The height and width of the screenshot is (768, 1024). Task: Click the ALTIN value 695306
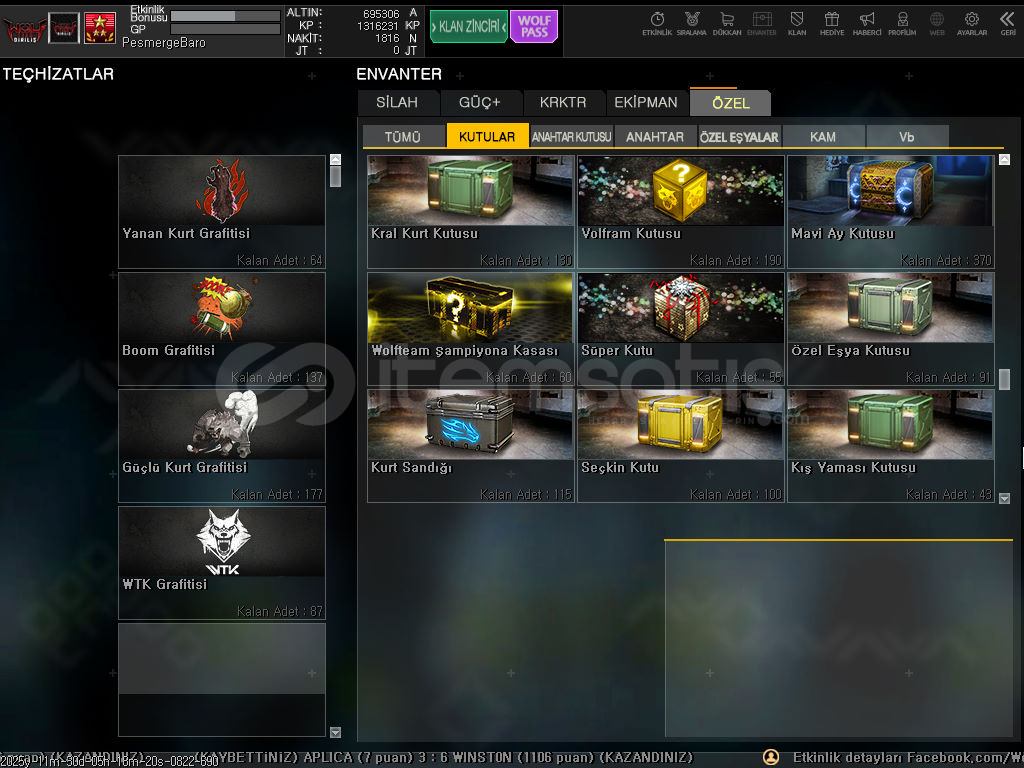(x=381, y=14)
